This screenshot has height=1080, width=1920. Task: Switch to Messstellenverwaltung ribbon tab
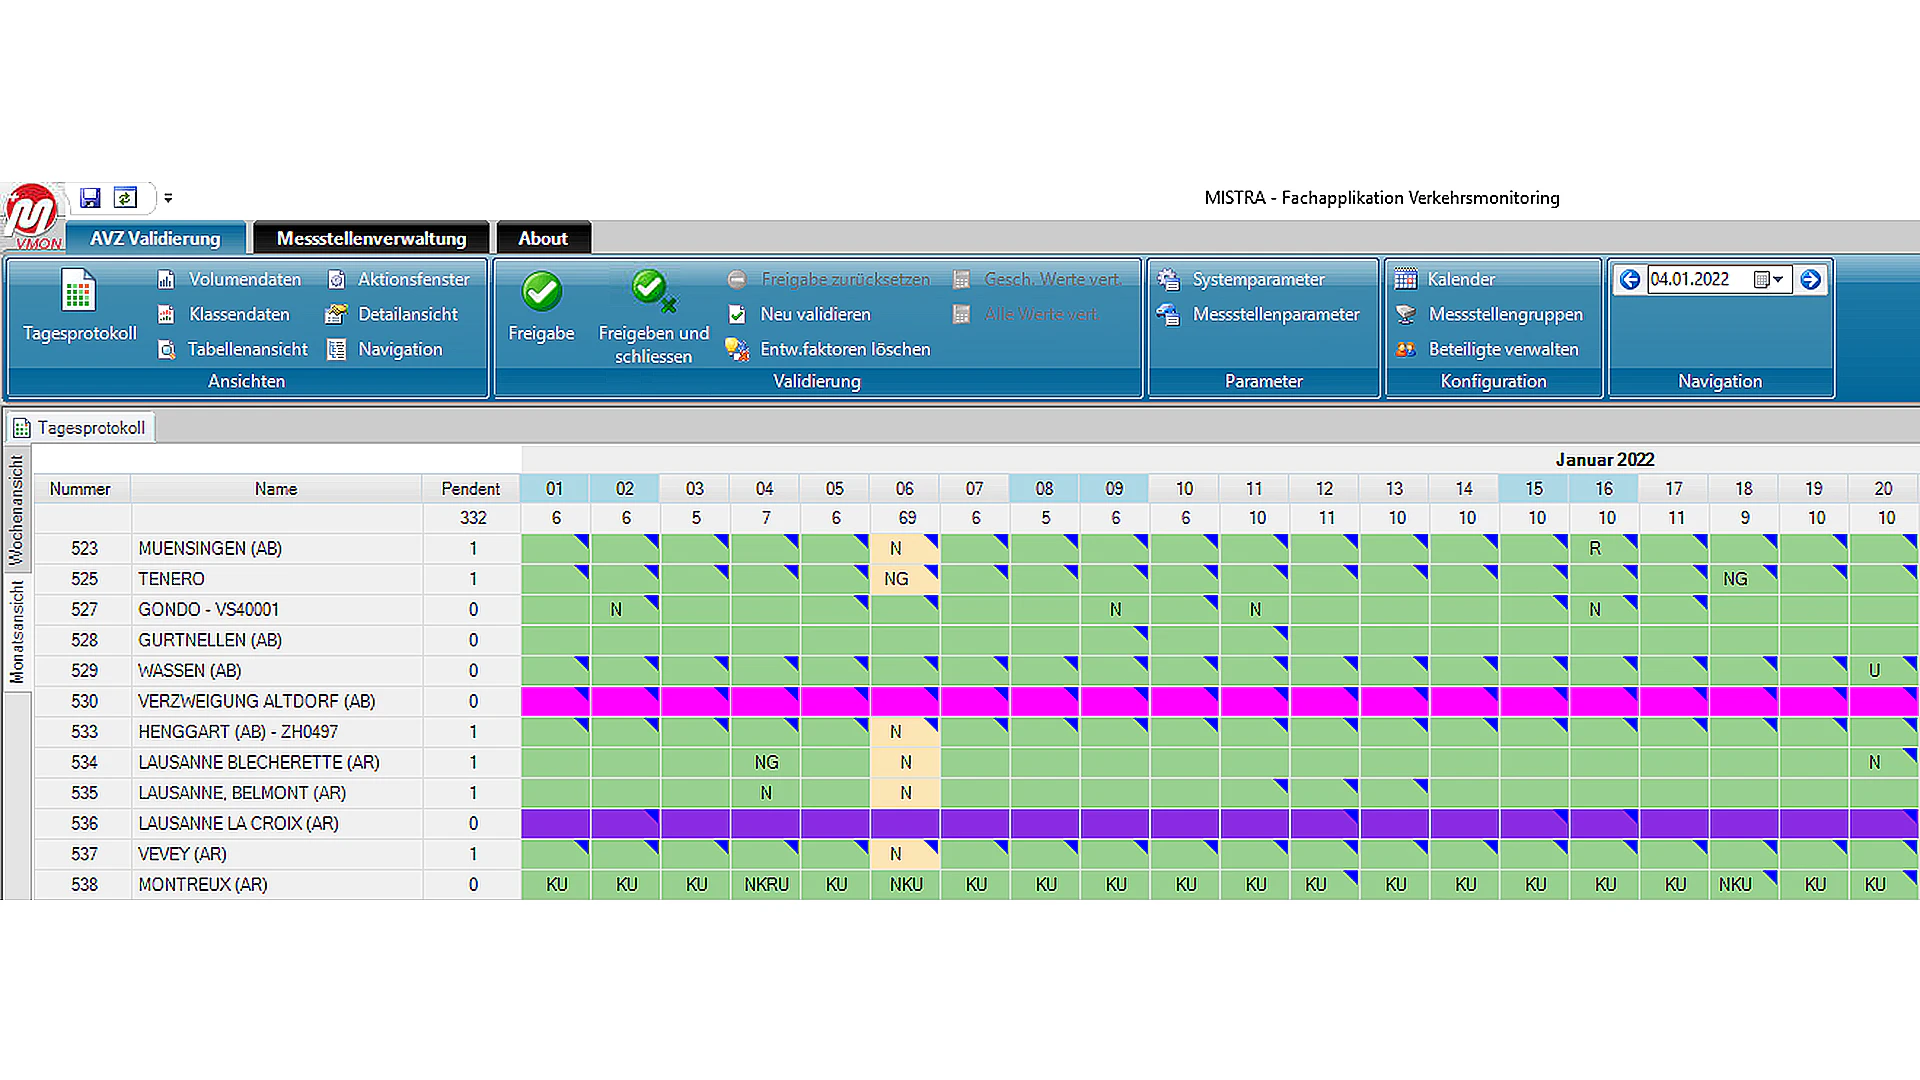coord(371,239)
